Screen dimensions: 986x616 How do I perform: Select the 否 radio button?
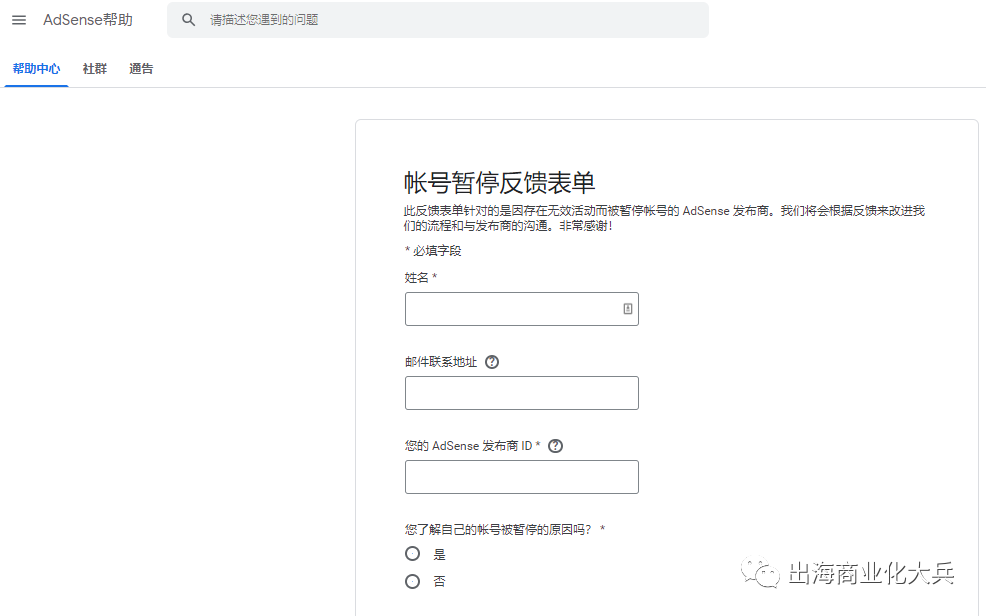tap(412, 581)
